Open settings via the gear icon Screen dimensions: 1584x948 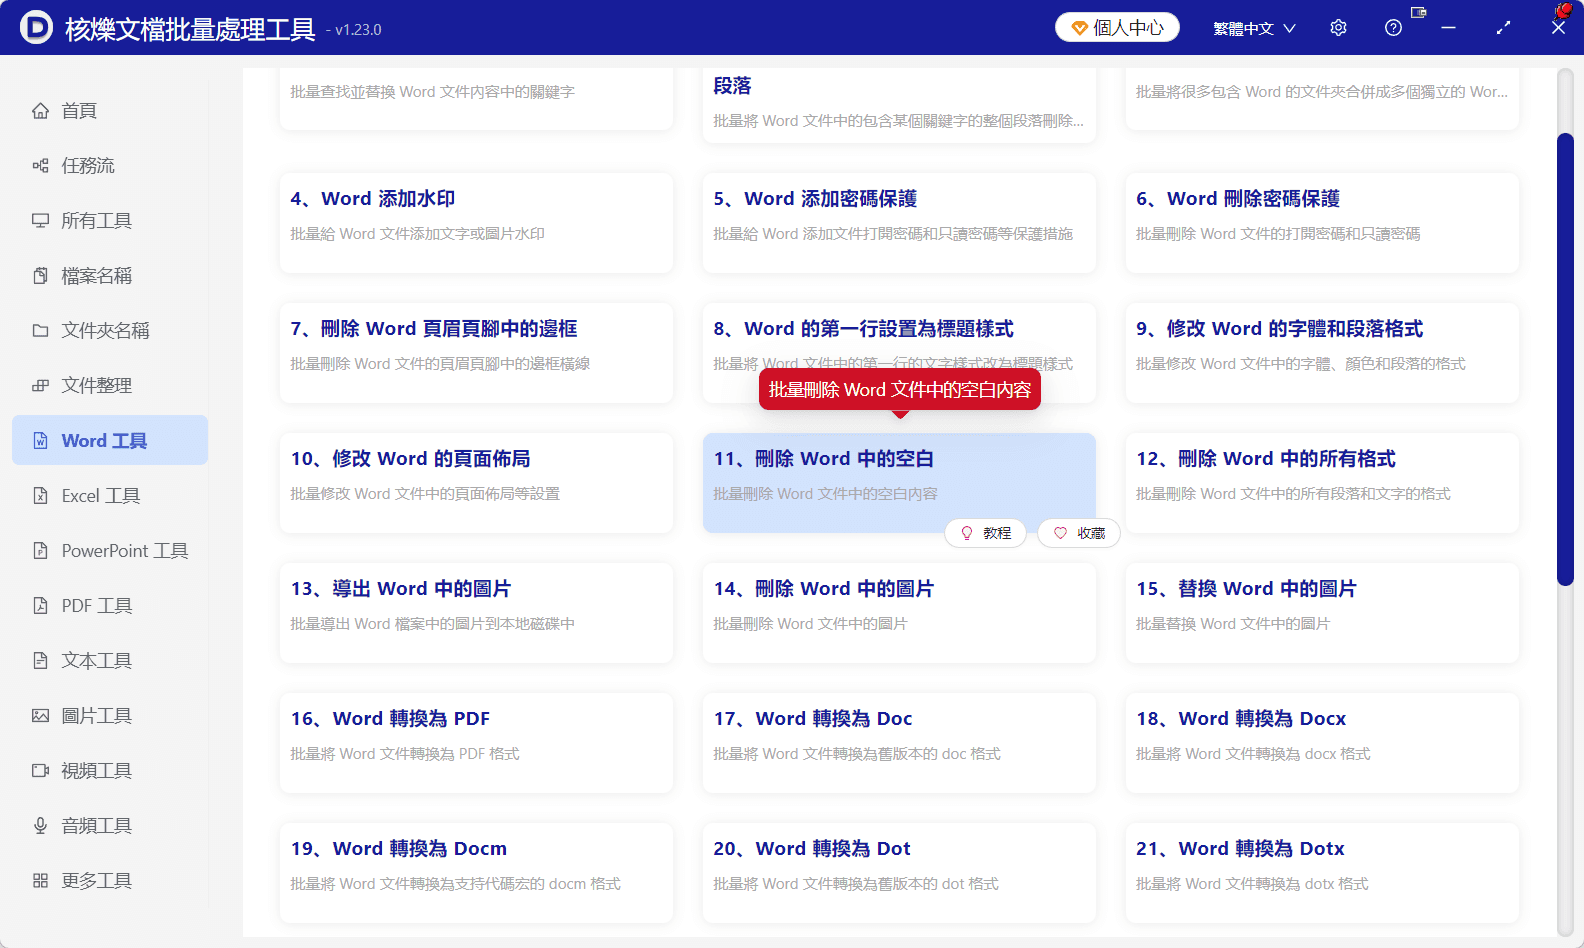[x=1338, y=28]
